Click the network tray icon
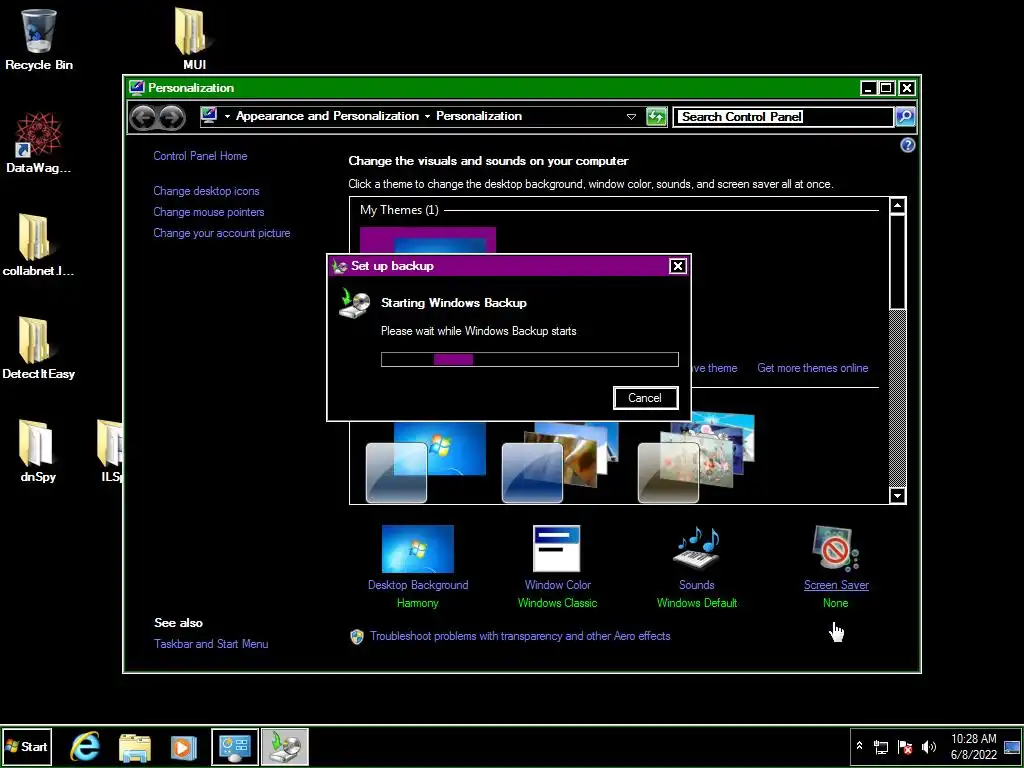Image resolution: width=1024 pixels, height=768 pixels. point(881,746)
